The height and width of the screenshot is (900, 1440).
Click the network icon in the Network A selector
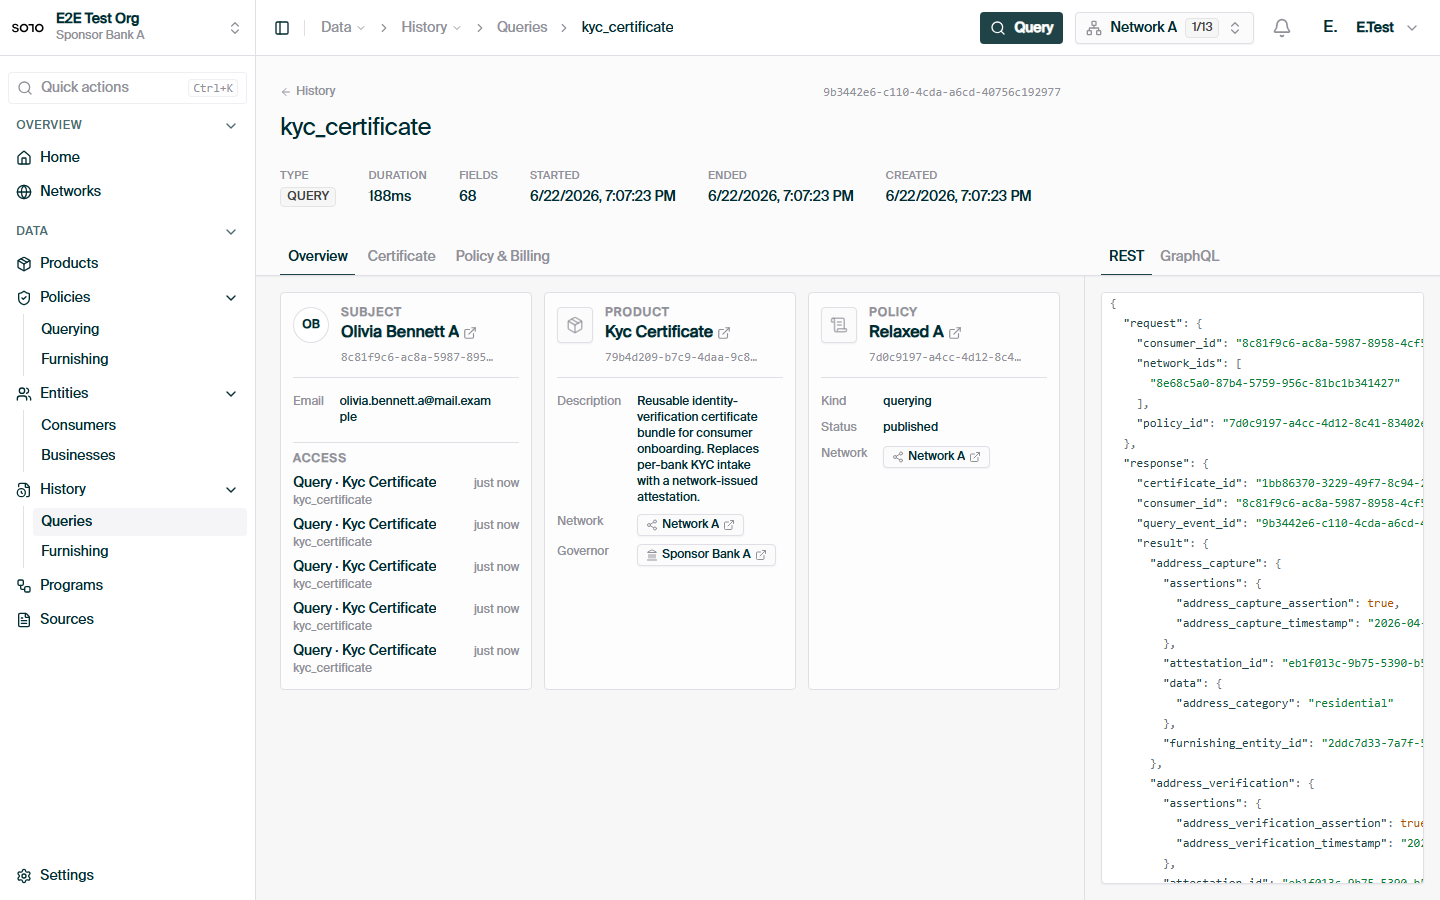(x=1094, y=28)
